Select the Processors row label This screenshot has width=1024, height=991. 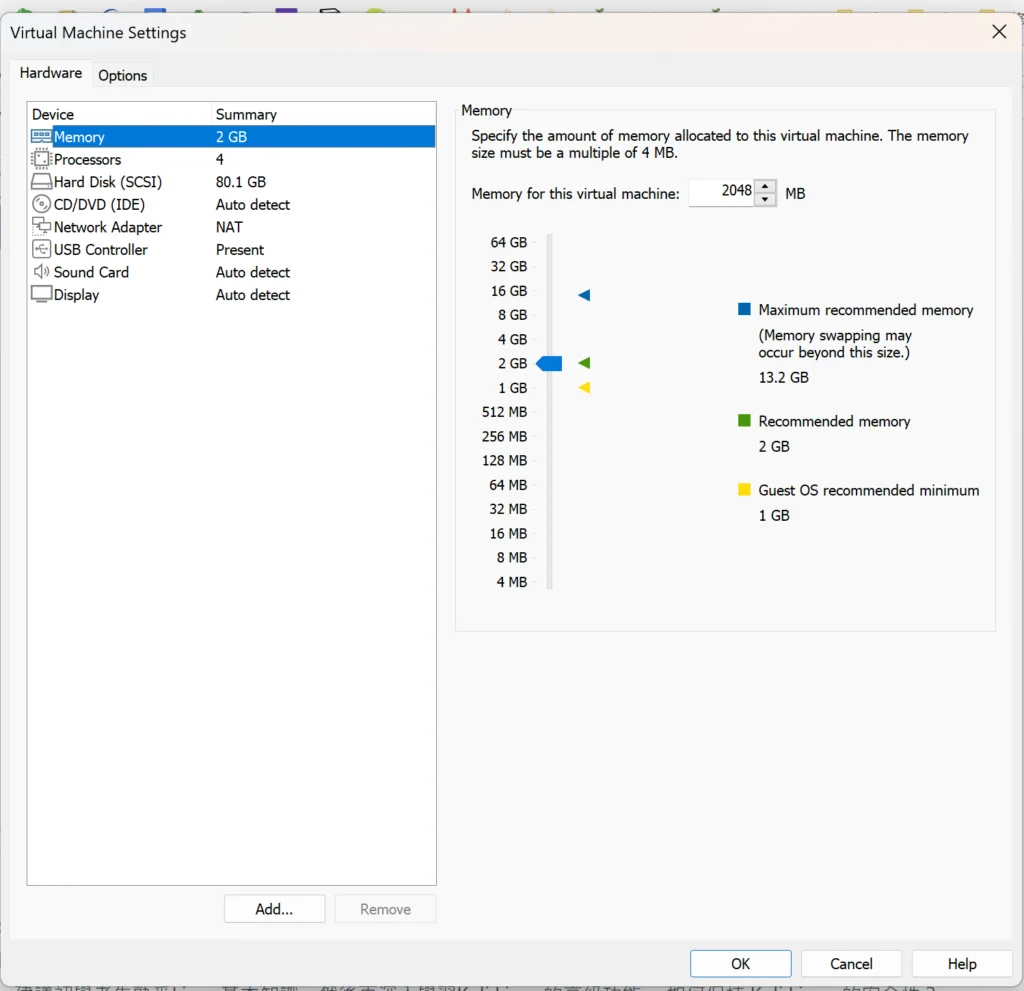pyautogui.click(x=88, y=159)
